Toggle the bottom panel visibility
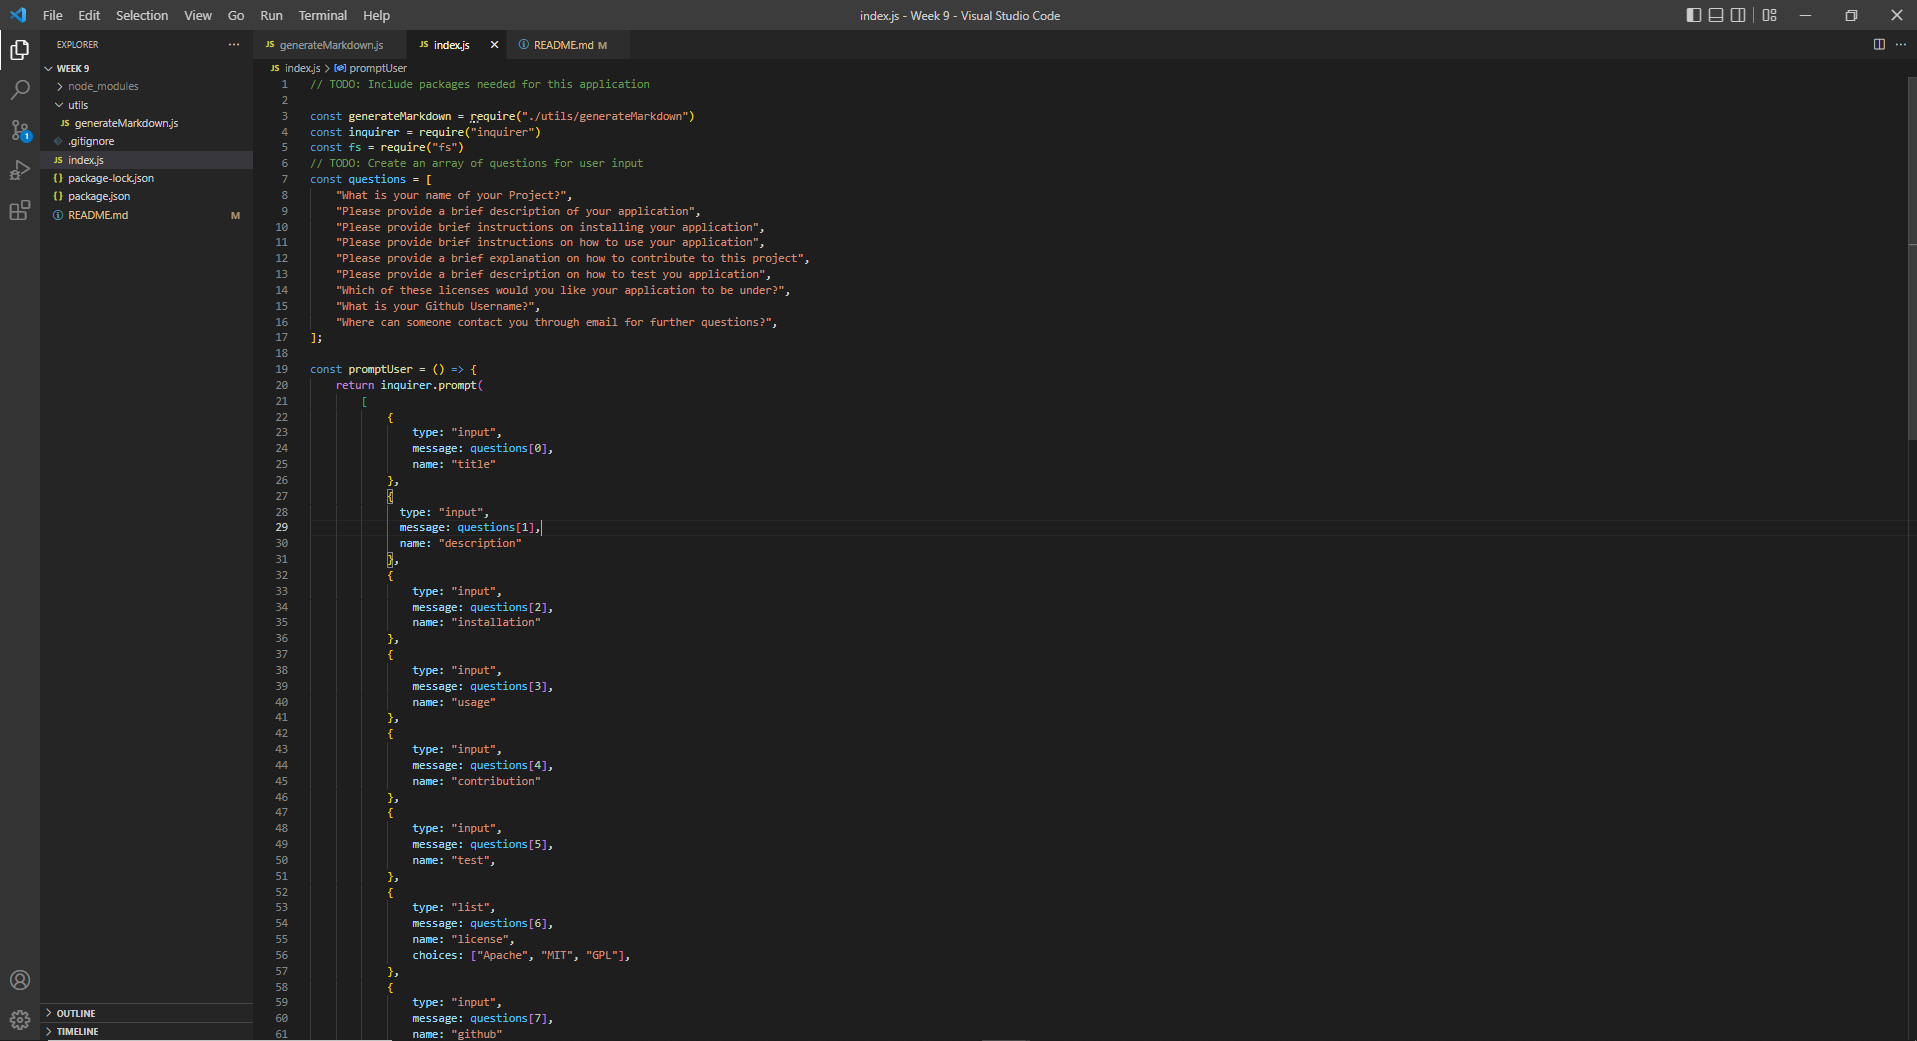 (1715, 15)
